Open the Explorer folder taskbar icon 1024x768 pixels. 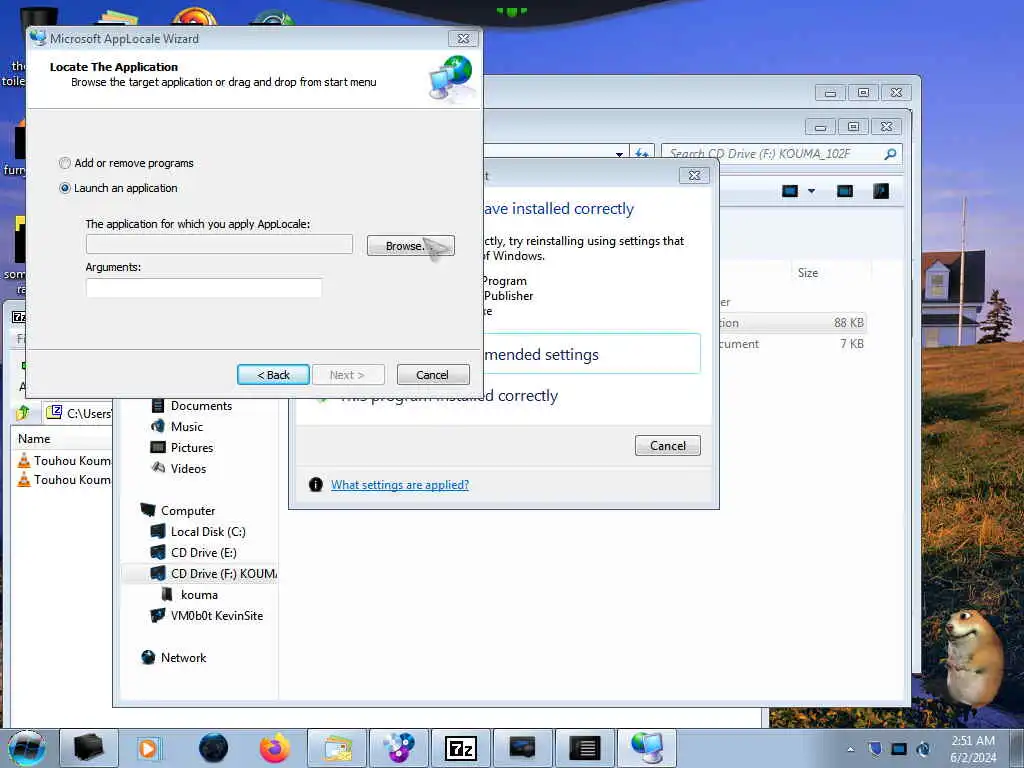[x=337, y=748]
